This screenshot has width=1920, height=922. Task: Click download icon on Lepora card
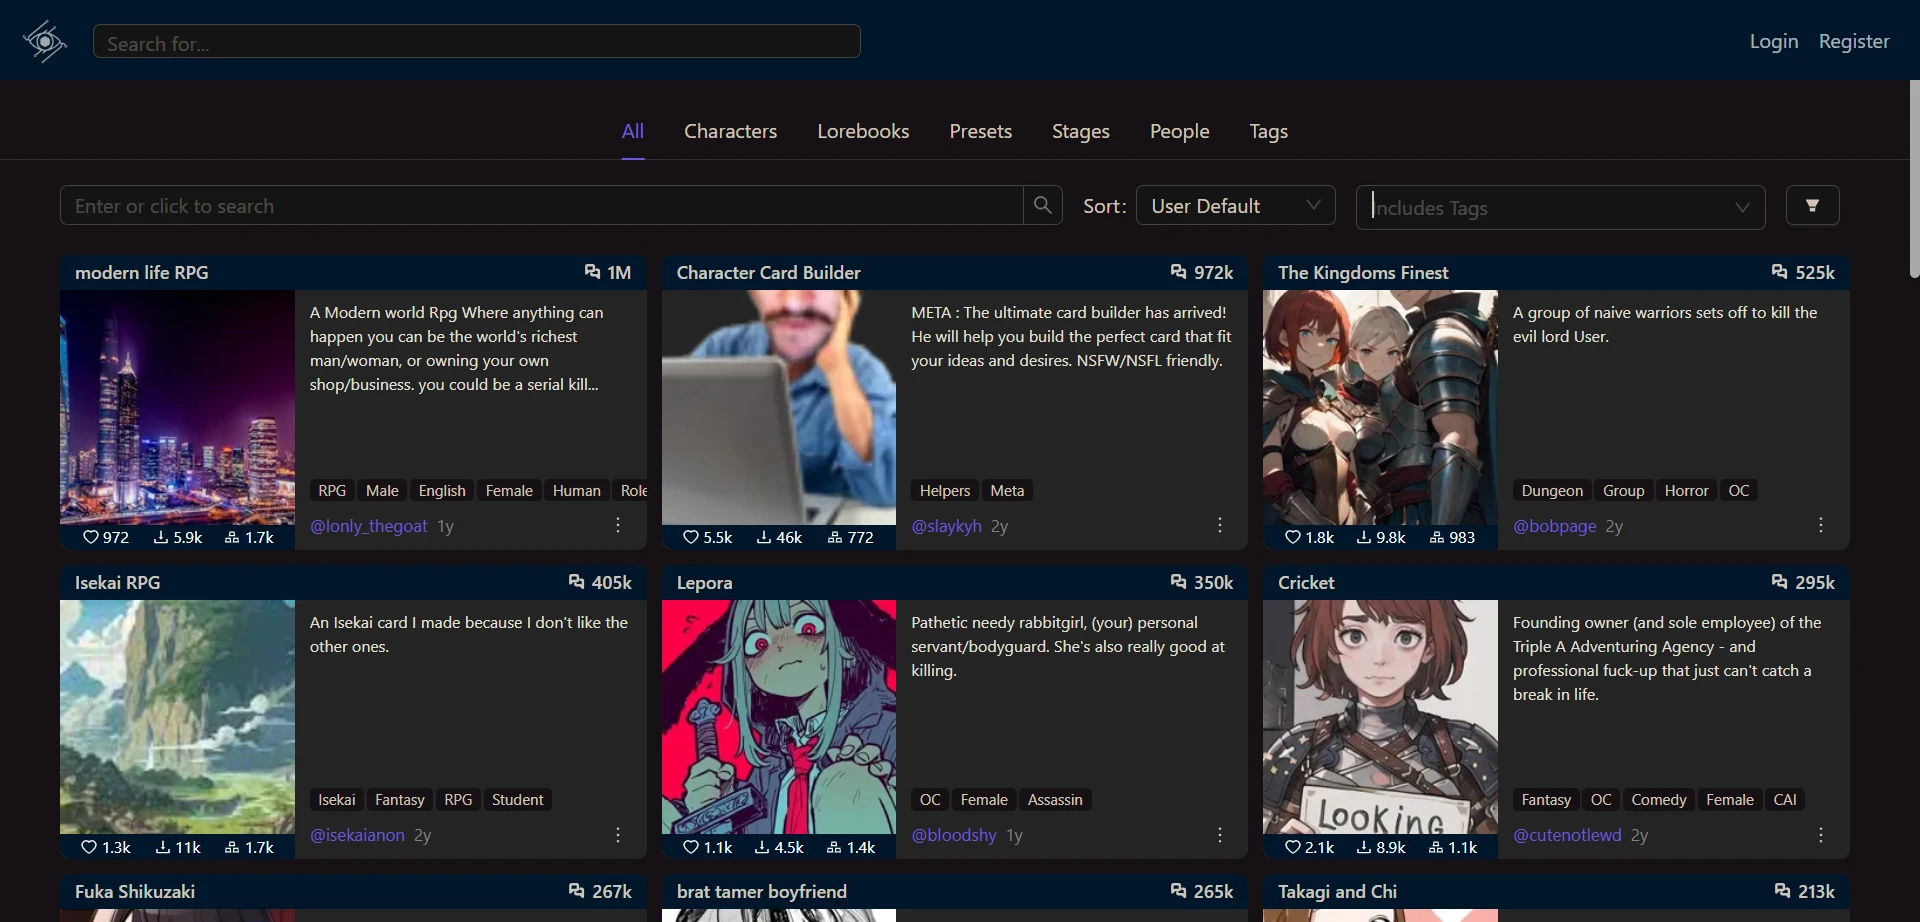pos(762,847)
